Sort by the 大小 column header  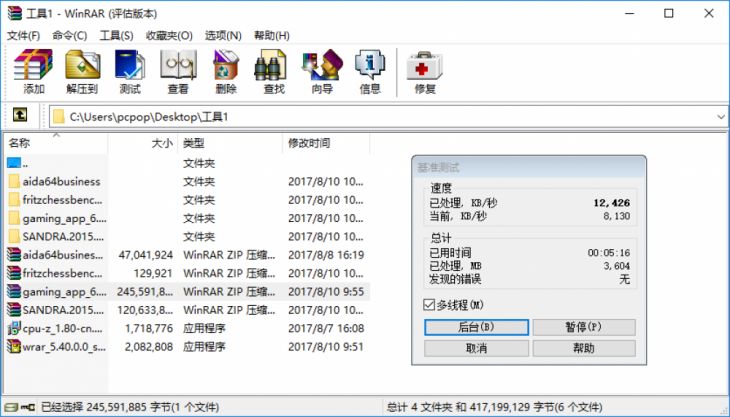coord(142,143)
